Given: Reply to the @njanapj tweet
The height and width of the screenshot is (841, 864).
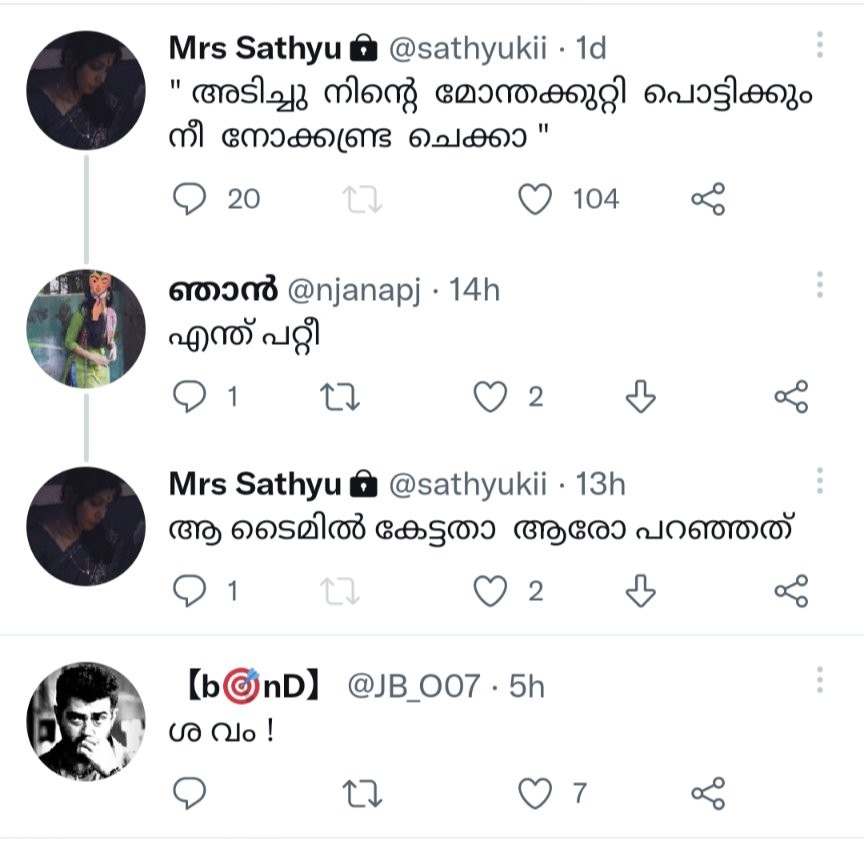Looking at the screenshot, I should (x=190, y=398).
